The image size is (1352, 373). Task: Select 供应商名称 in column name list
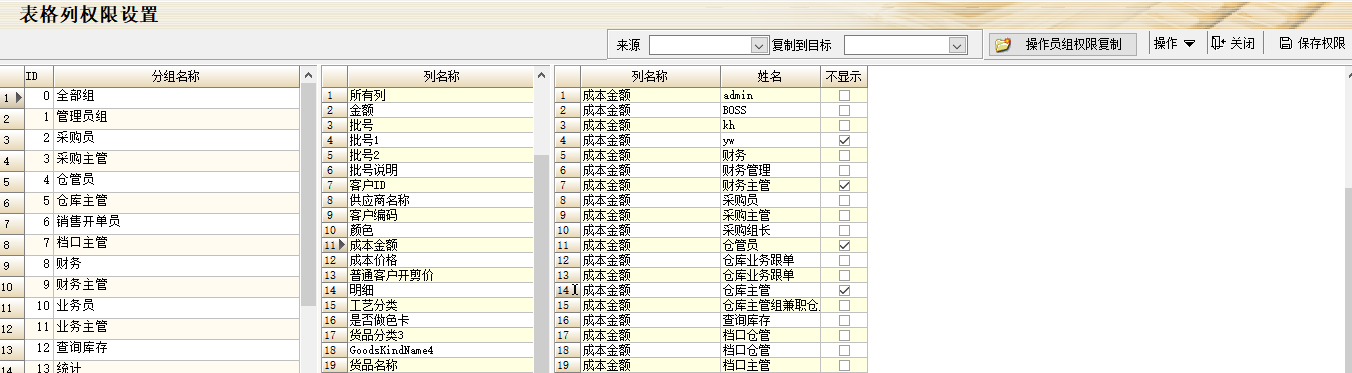441,200
